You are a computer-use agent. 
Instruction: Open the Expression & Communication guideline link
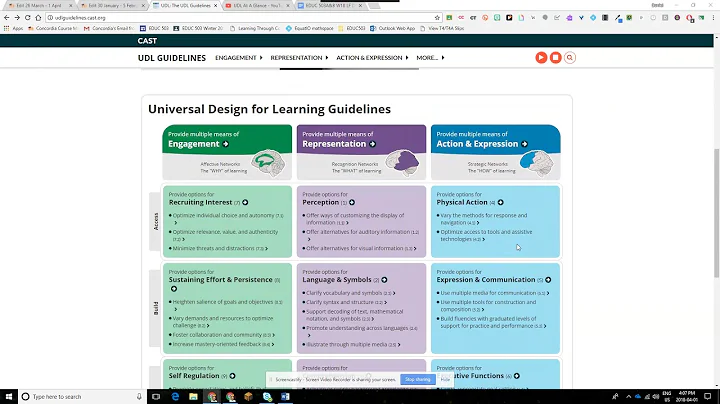[486, 280]
